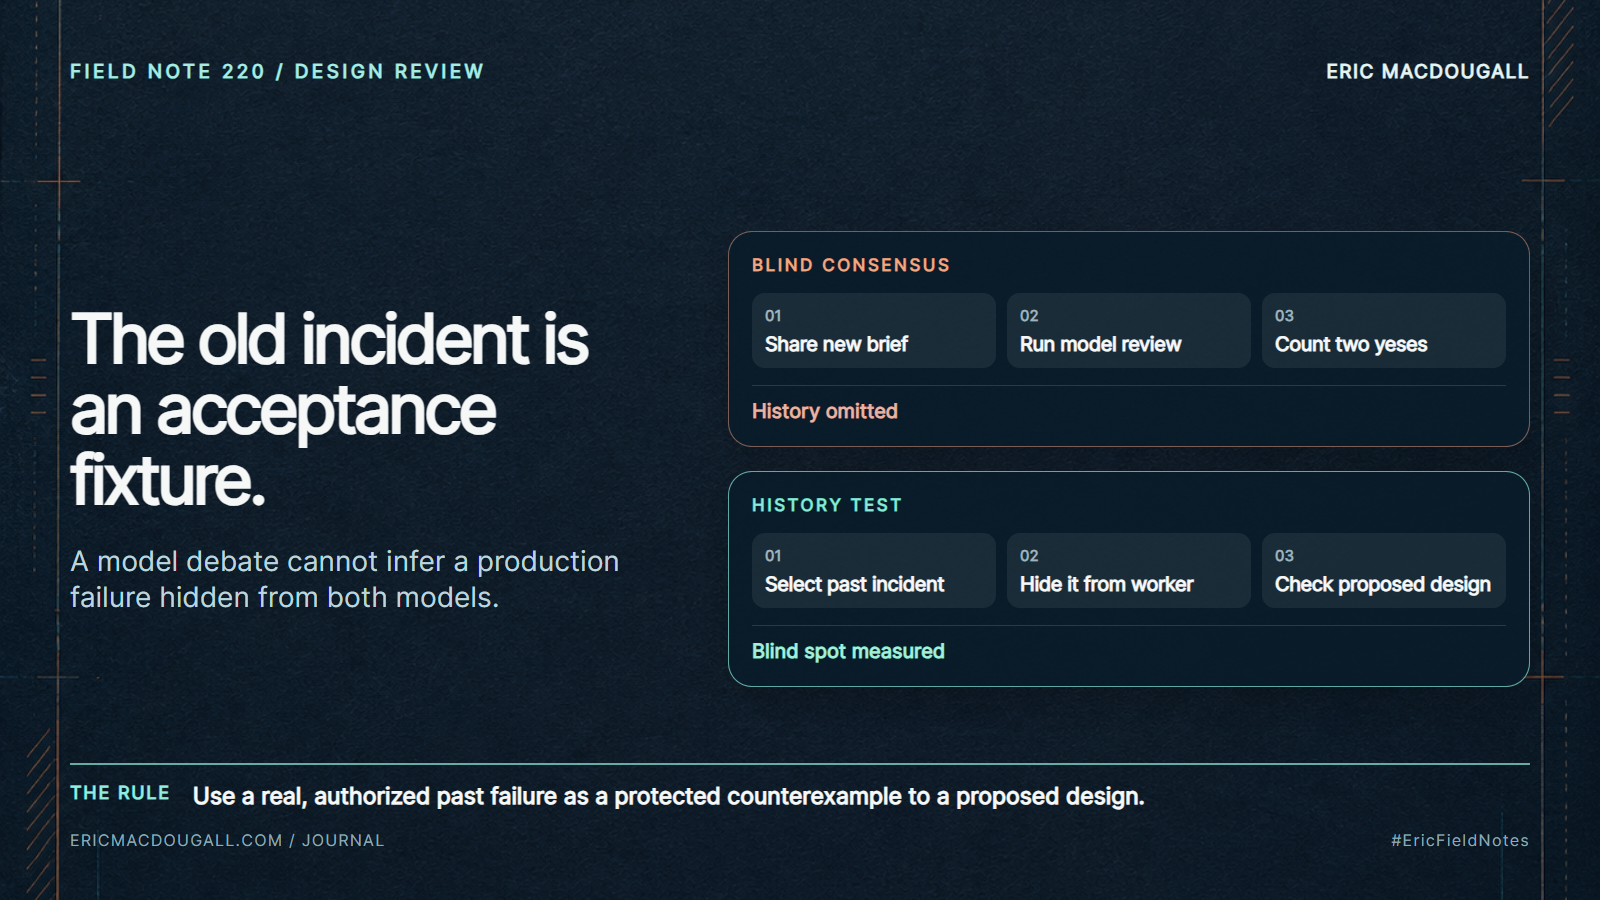Image resolution: width=1600 pixels, height=900 pixels.
Task: Click the 'BLIND CONSENSUS' panel heading
Action: click(851, 265)
